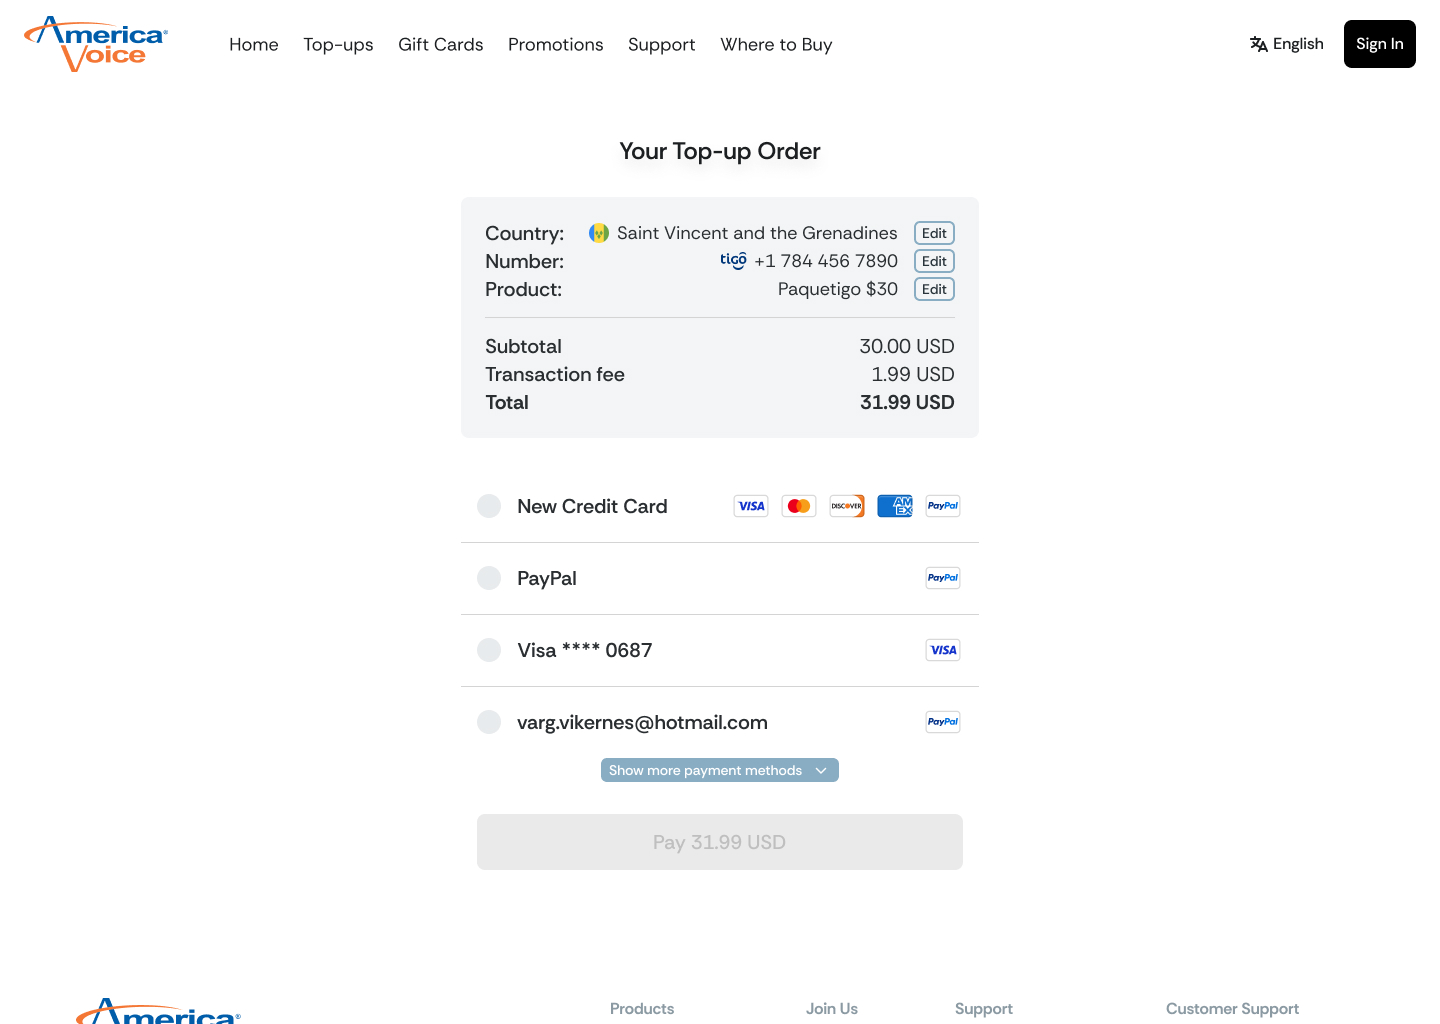The height and width of the screenshot is (1024, 1440).
Task: Click the '+1 784 456 7890' phone number
Action: click(826, 261)
